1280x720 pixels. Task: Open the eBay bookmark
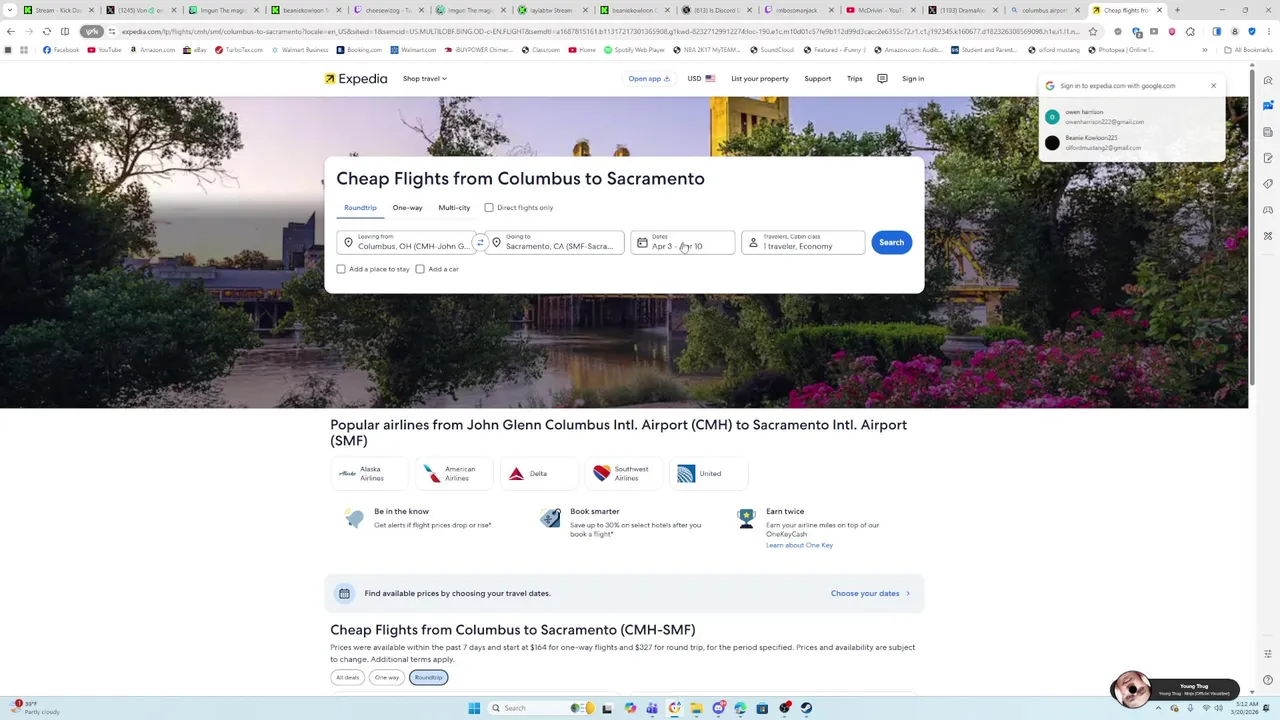pos(196,50)
